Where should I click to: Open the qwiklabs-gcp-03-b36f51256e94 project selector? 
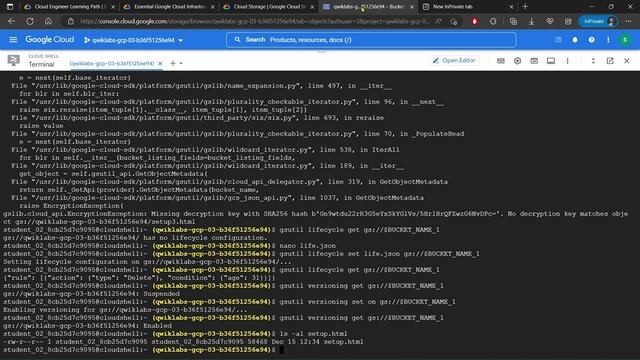pyautogui.click(x=133, y=40)
